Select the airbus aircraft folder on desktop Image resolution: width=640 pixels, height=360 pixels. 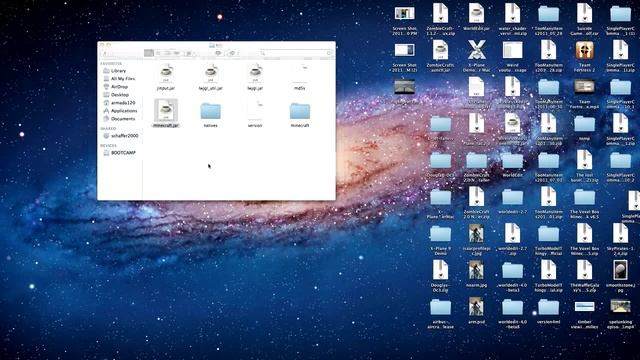440,313
